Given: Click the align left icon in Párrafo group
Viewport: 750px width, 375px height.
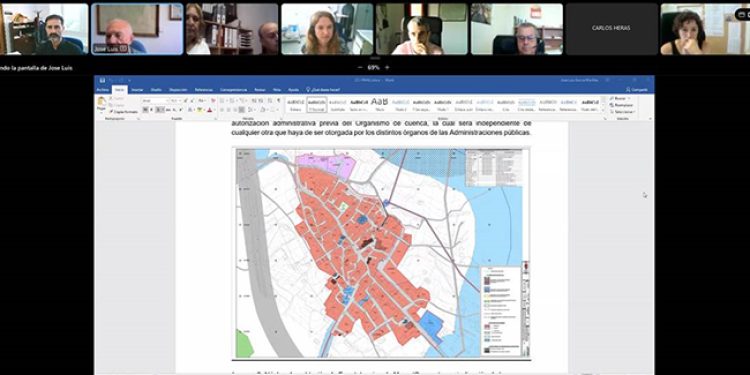Looking at the screenshot, I should pos(221,110).
